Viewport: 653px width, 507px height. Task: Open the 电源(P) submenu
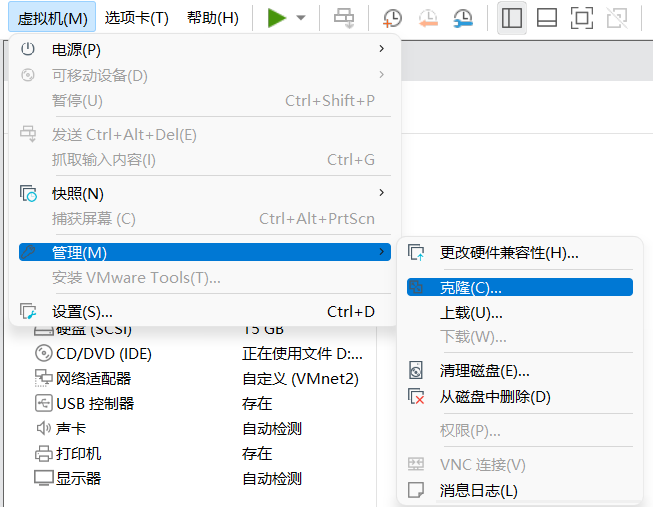204,50
